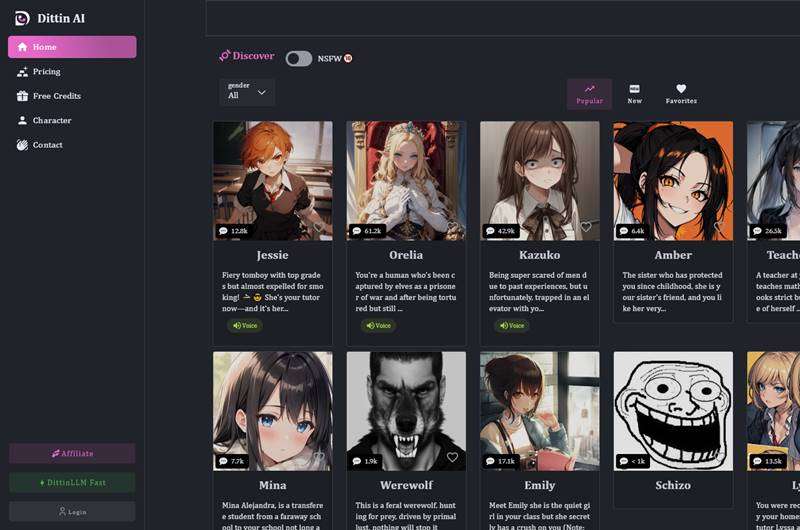Switch to the New tab
Image resolution: width=800 pixels, height=530 pixels.
point(635,94)
